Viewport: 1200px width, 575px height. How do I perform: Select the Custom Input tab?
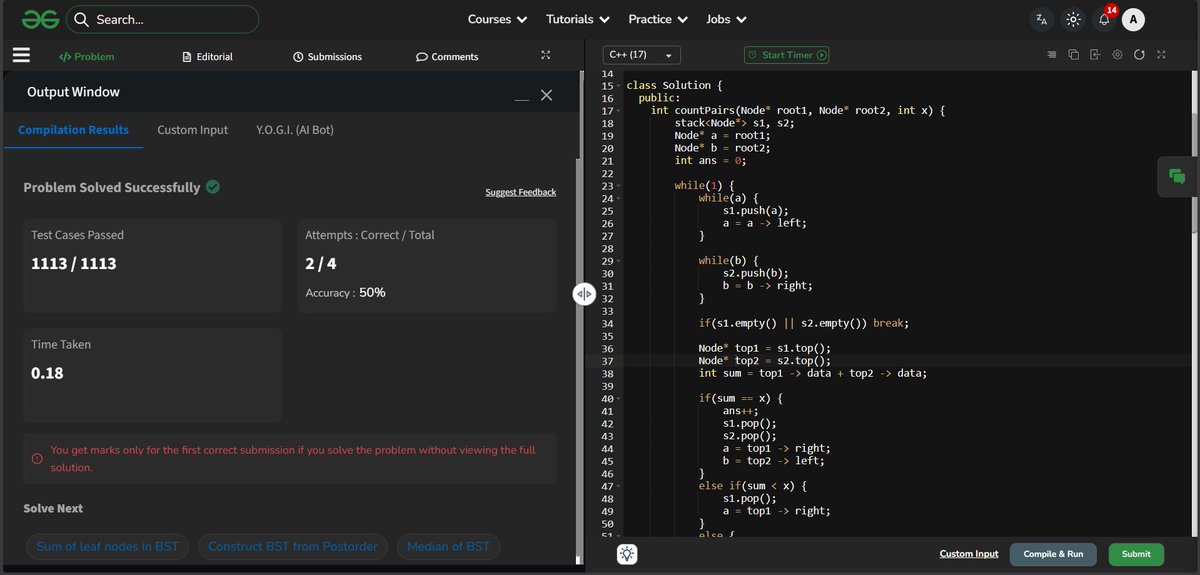tap(192, 130)
